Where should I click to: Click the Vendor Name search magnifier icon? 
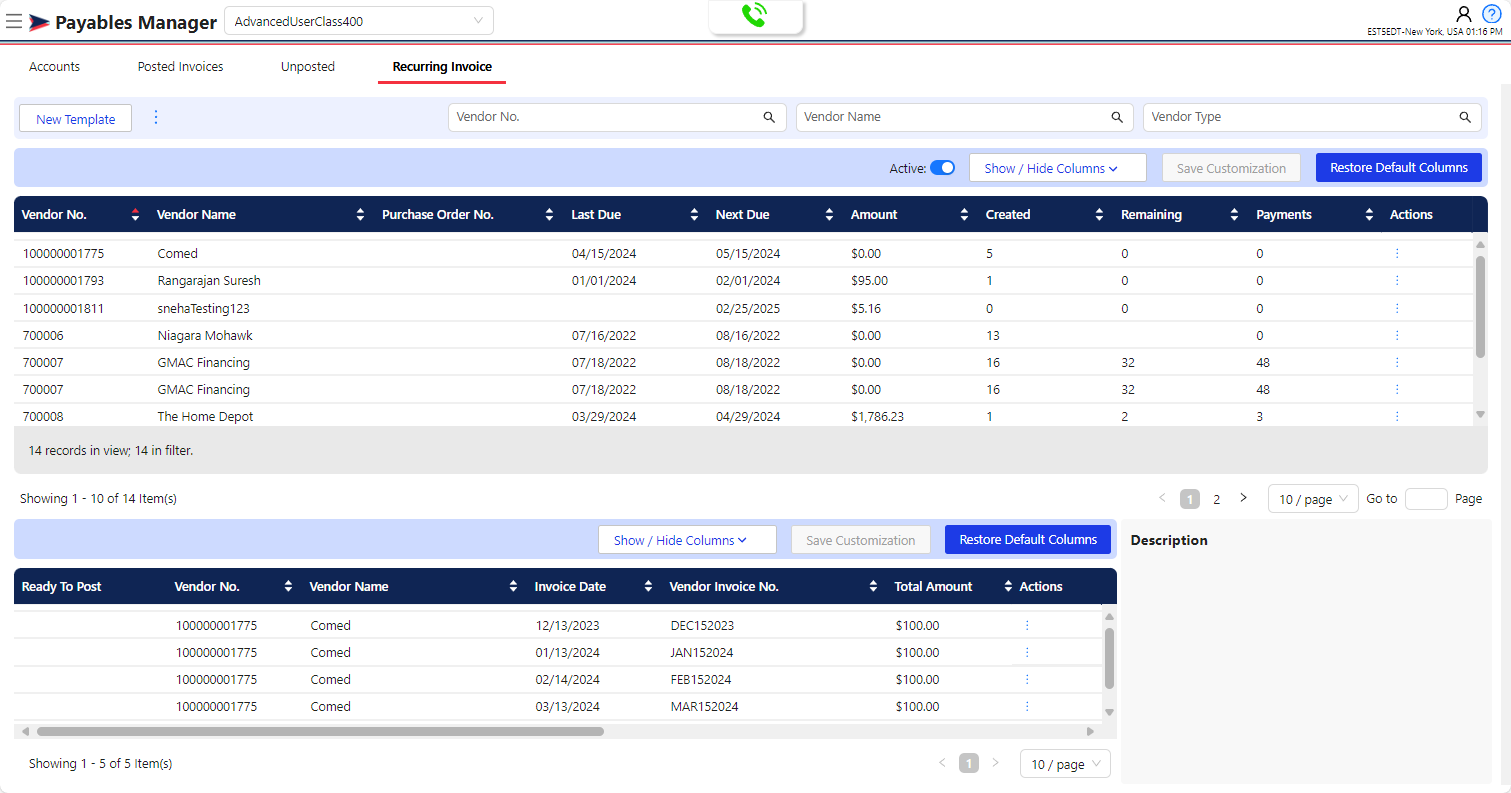pos(1117,117)
